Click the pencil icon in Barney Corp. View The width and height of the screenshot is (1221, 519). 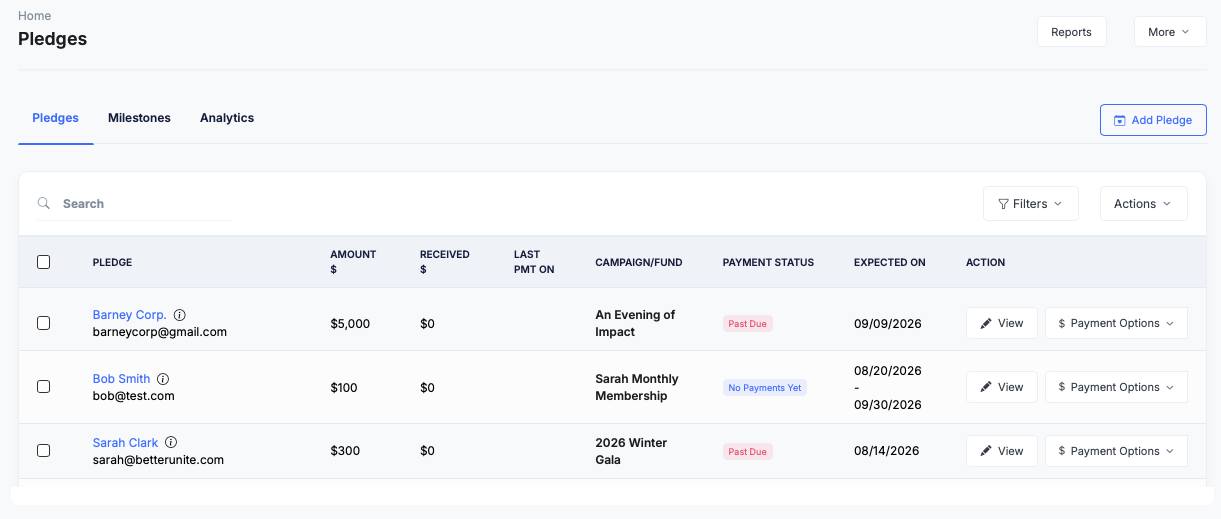pyautogui.click(x=986, y=323)
